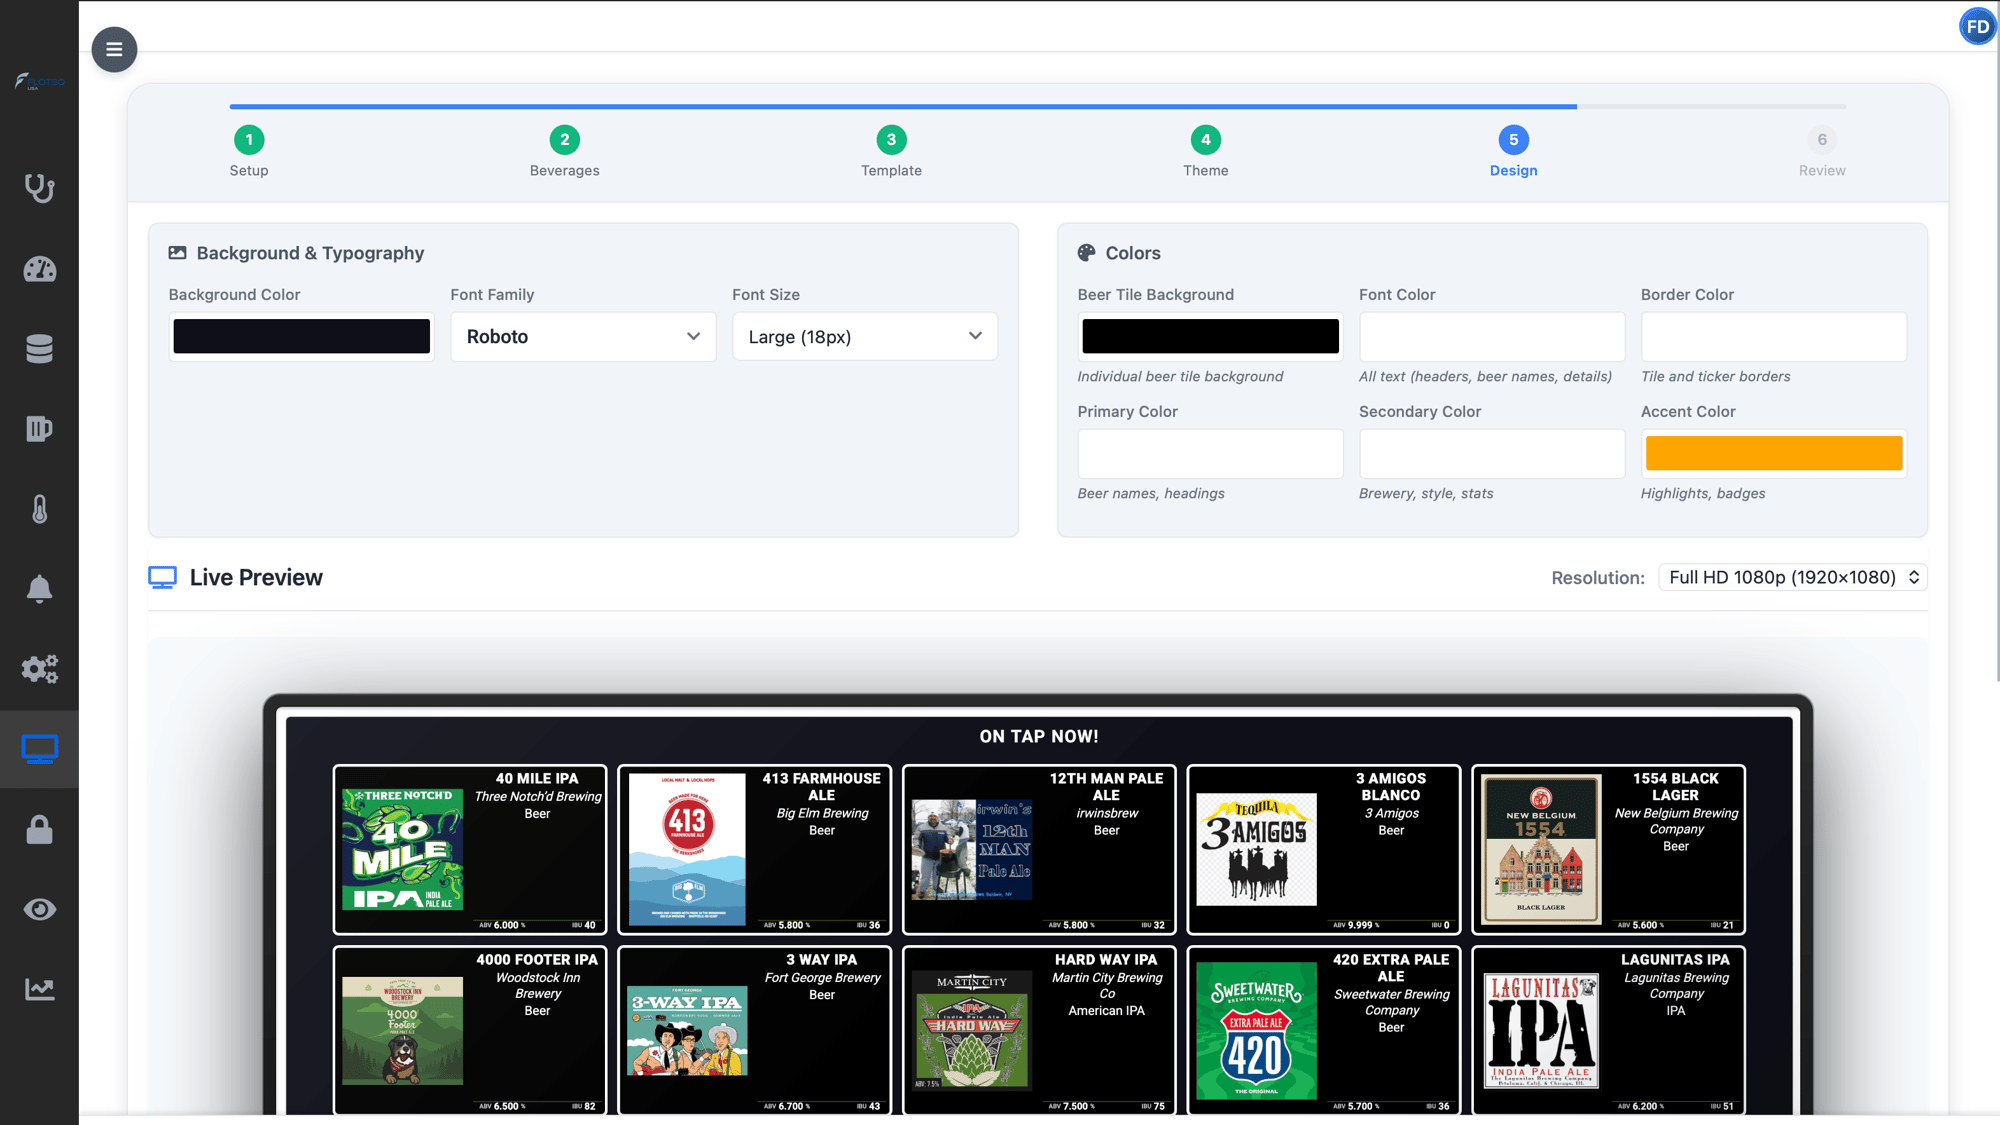Click the eye visibility sidebar icon

coord(39,909)
